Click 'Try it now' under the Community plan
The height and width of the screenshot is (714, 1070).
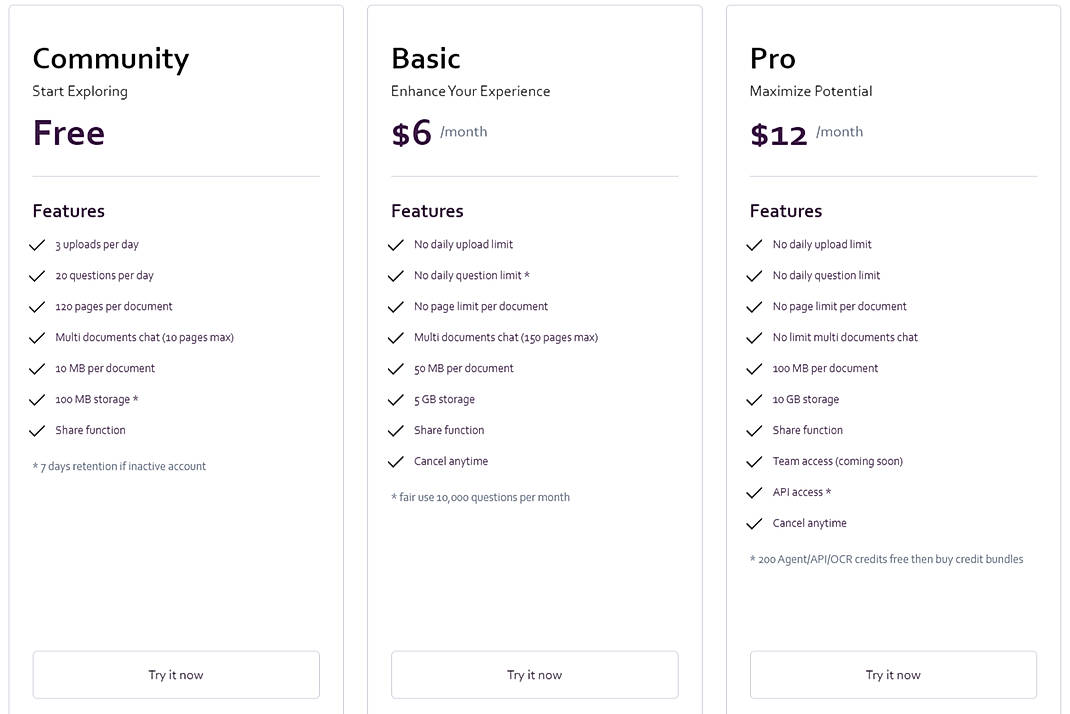(176, 674)
